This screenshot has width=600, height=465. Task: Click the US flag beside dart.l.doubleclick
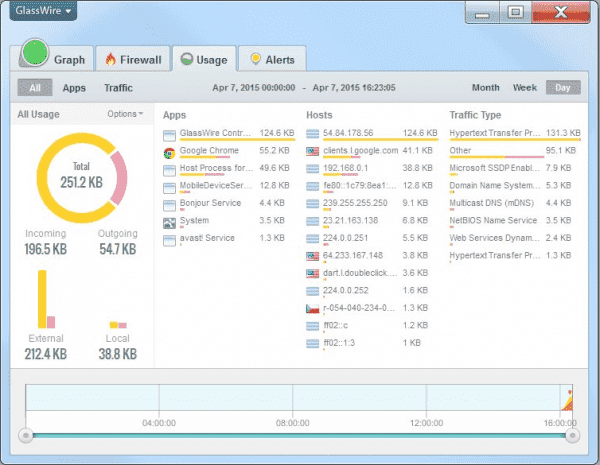pyautogui.click(x=312, y=274)
